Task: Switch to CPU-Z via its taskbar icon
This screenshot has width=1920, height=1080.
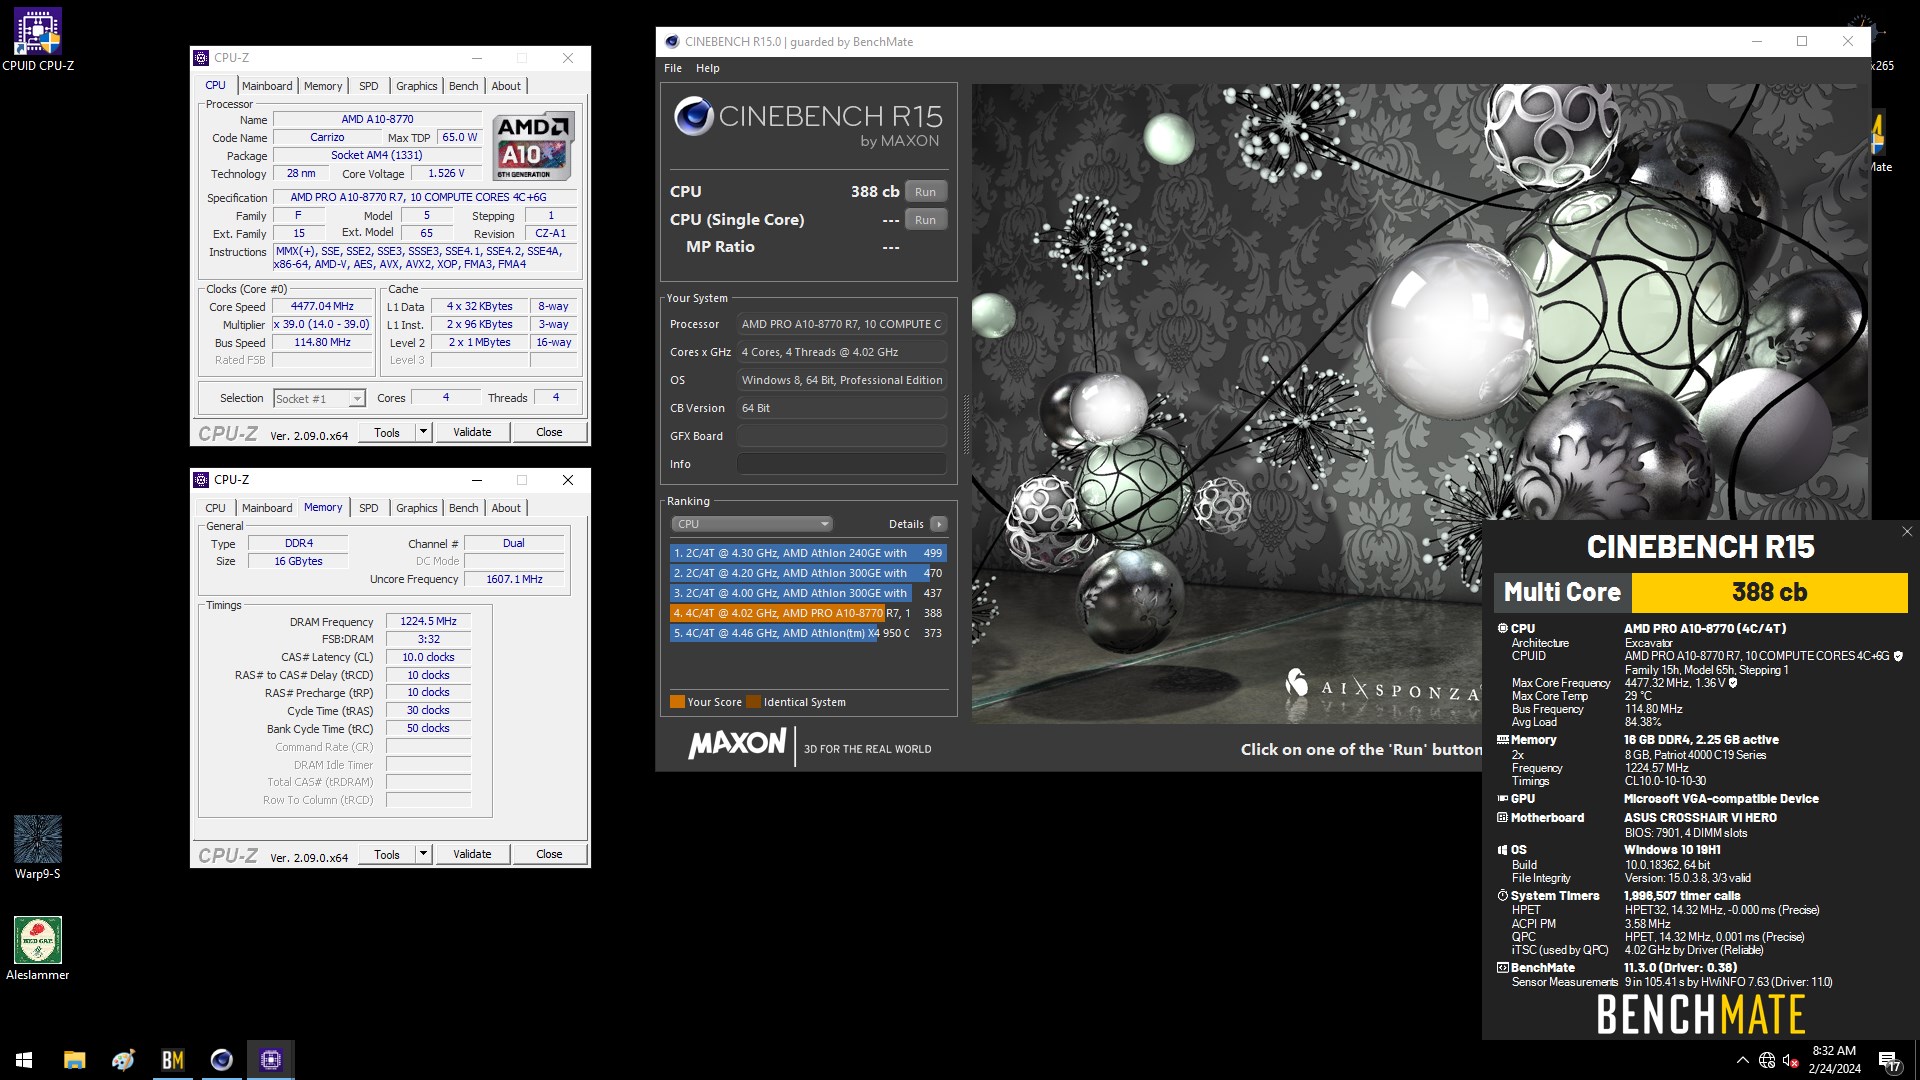Action: (270, 1060)
